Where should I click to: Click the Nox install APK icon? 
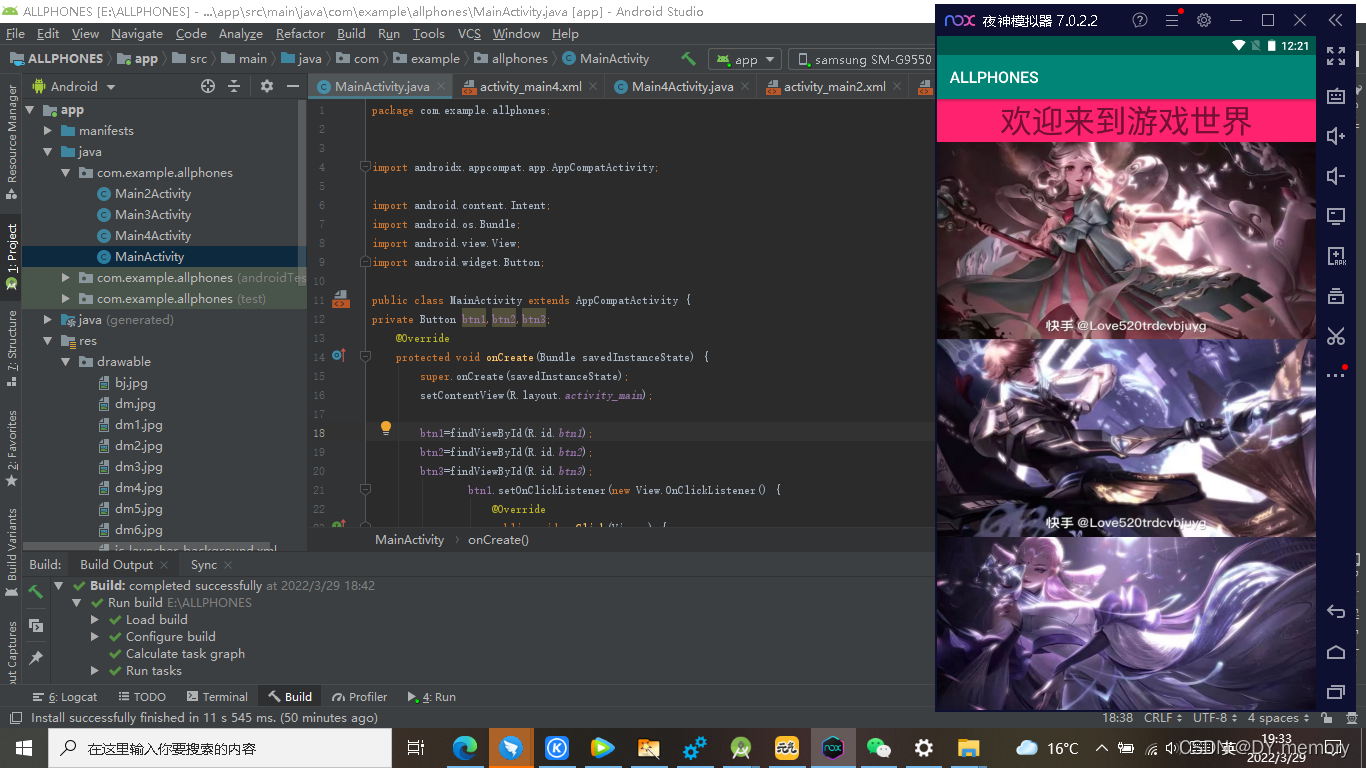click(x=1336, y=256)
